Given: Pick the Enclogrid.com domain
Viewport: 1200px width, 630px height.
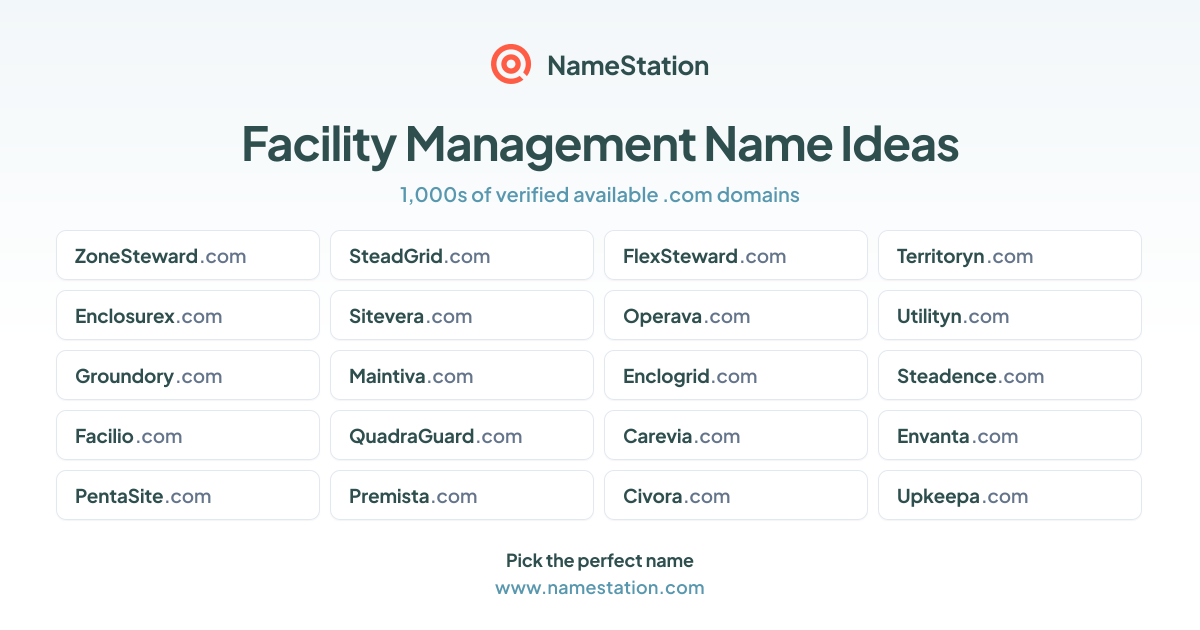Looking at the screenshot, I should (736, 376).
